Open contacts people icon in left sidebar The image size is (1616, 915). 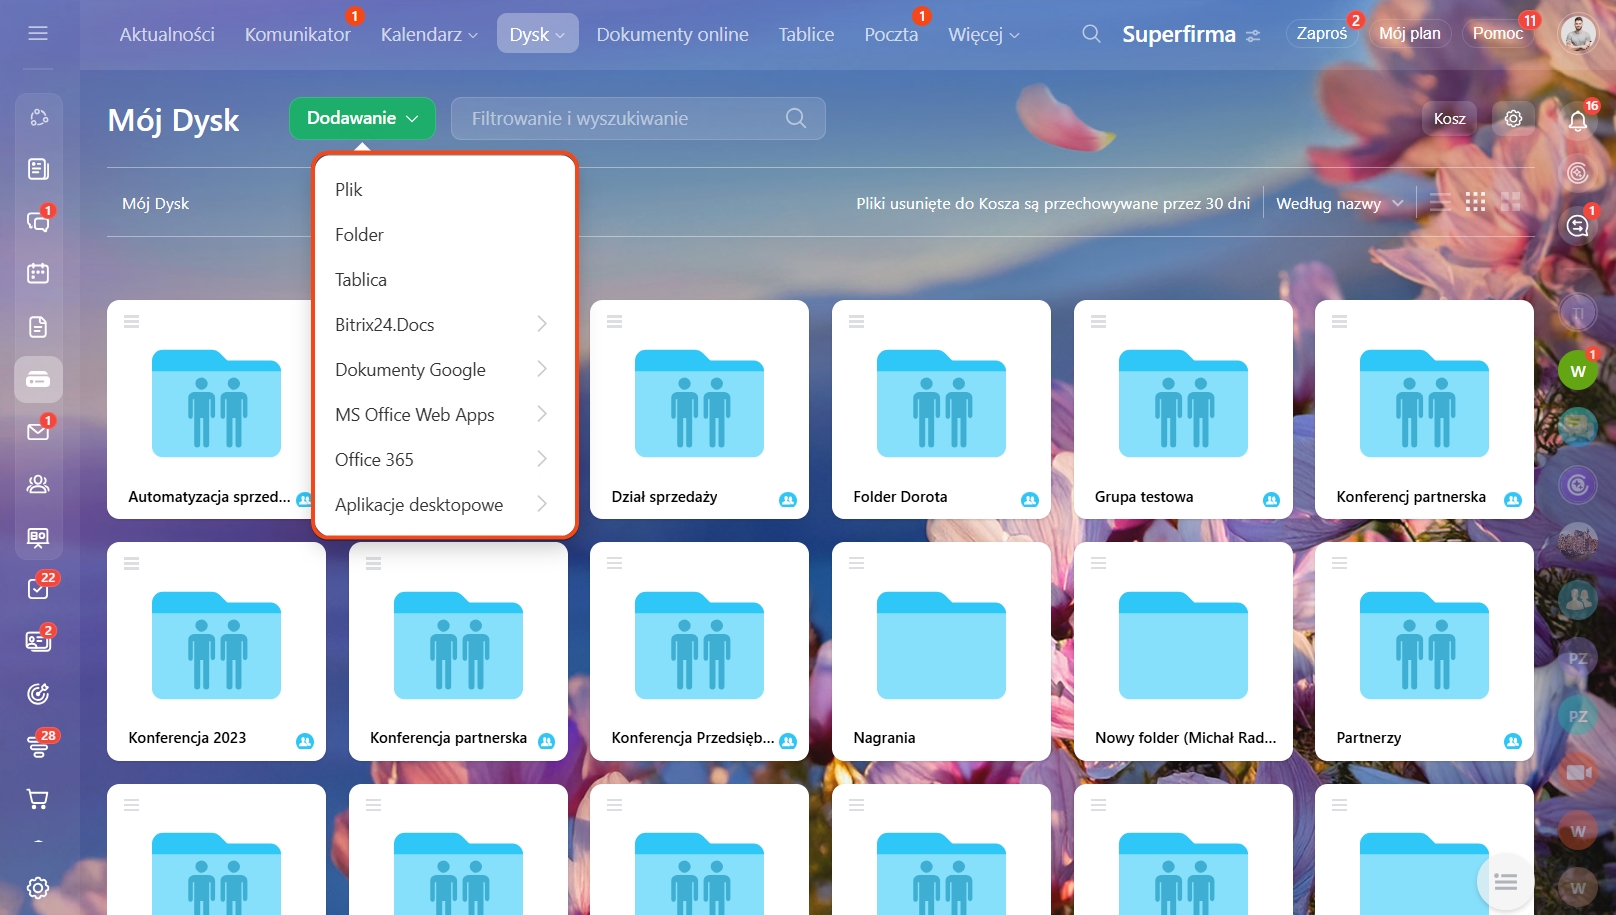pyautogui.click(x=38, y=484)
